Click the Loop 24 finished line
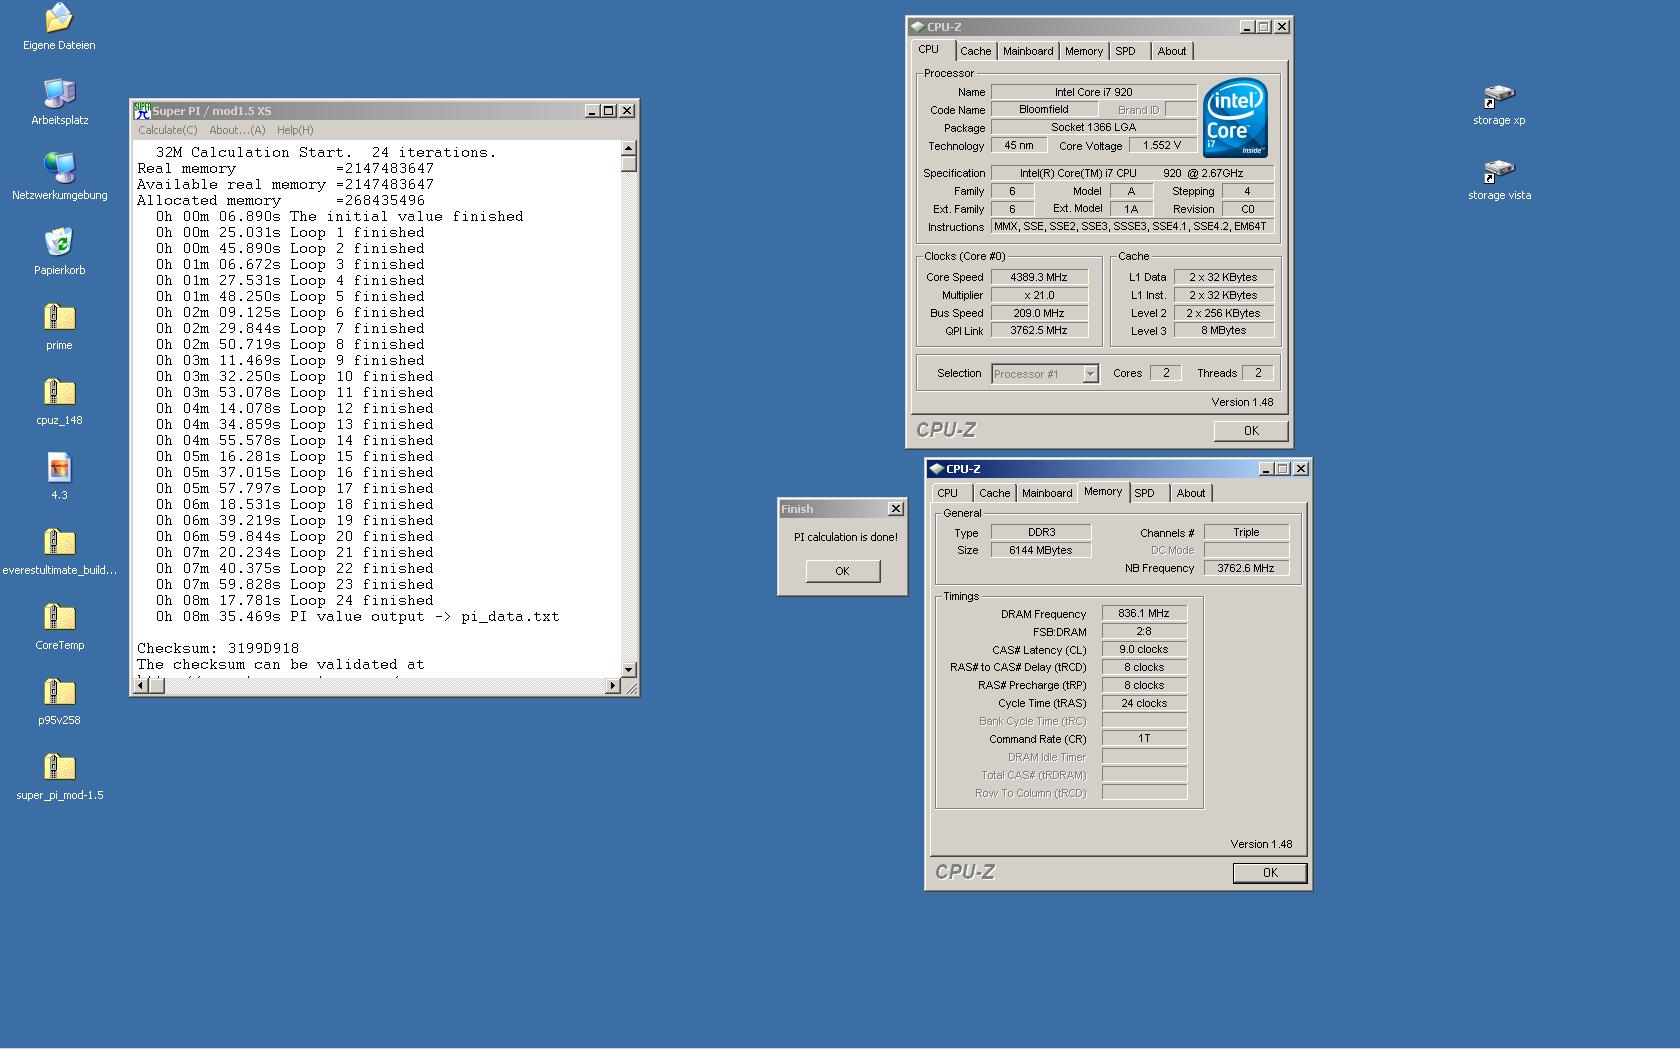1680x1050 pixels. tap(294, 600)
